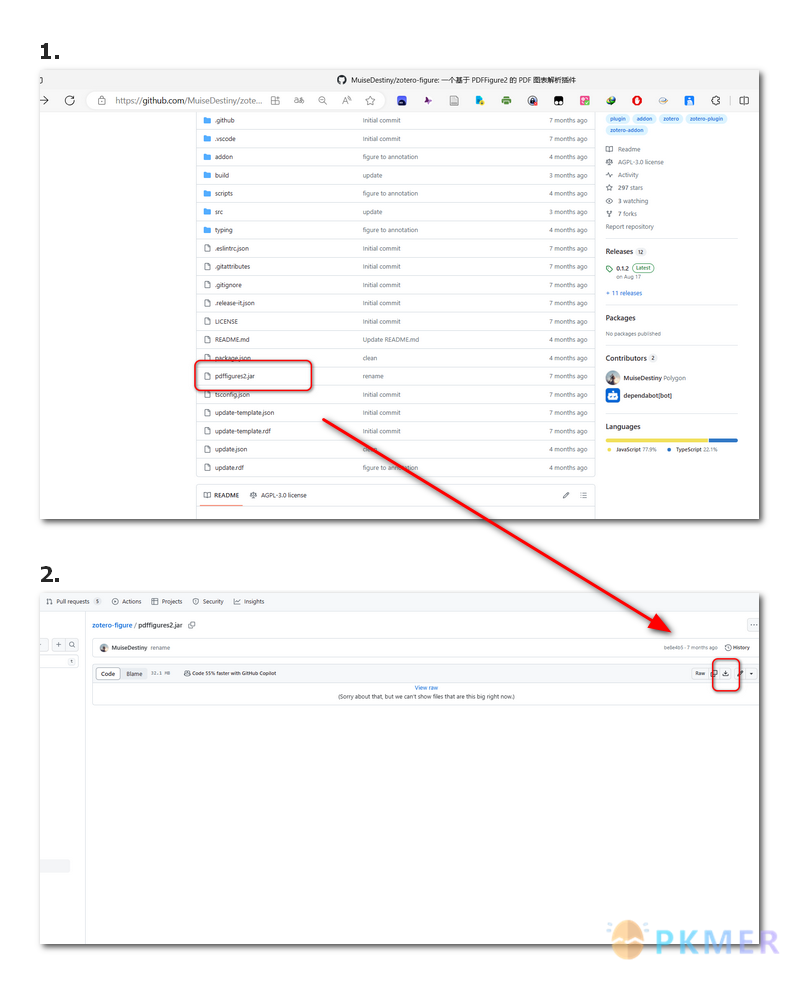
Task: Click the '+ 11 releases' link
Action: 624,293
